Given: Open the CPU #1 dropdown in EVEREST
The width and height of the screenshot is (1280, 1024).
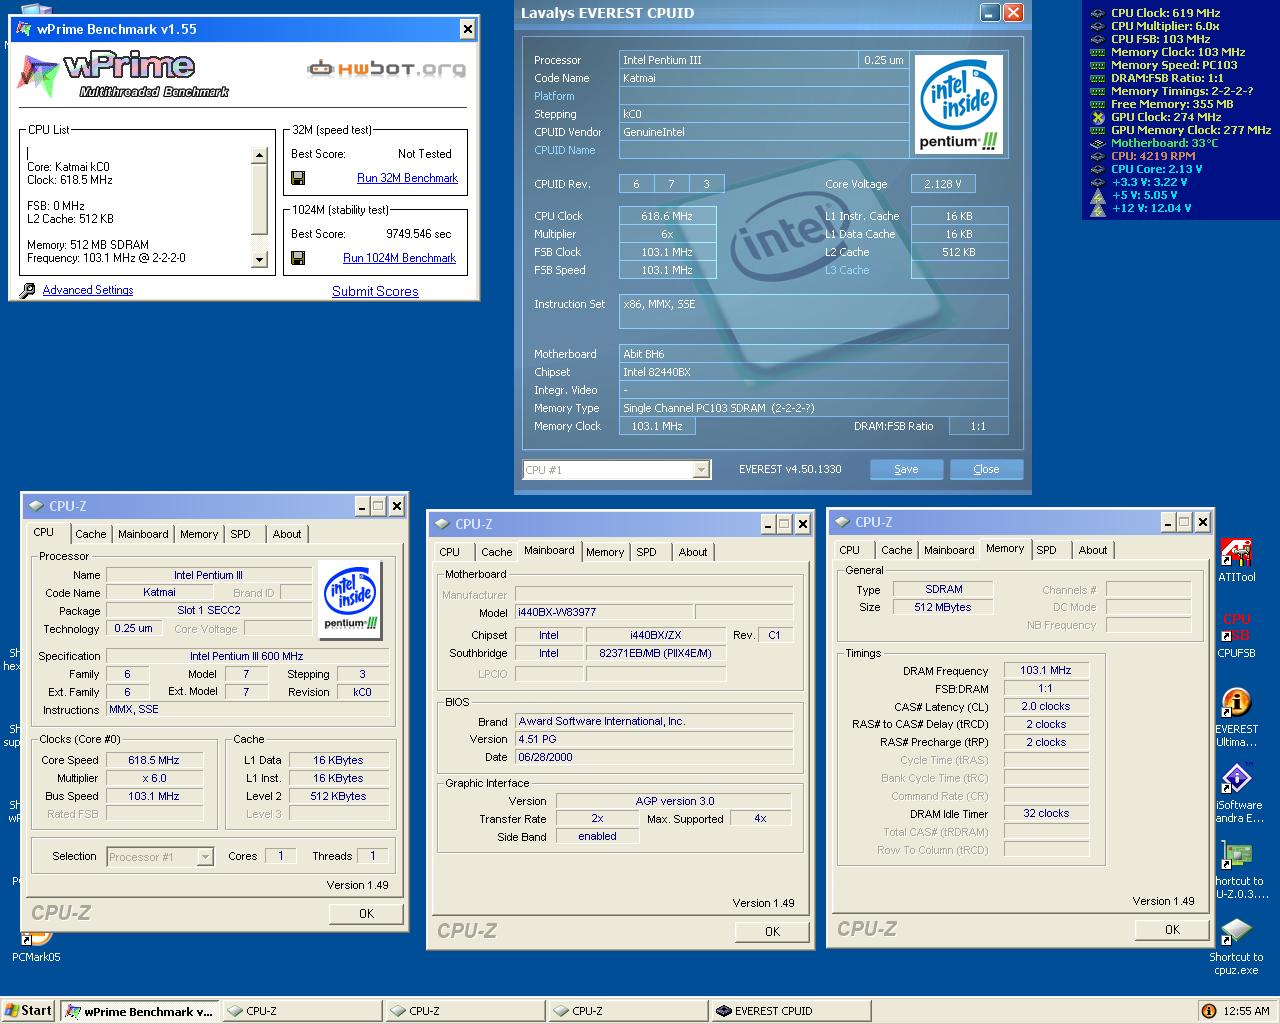Looking at the screenshot, I should coord(701,469).
